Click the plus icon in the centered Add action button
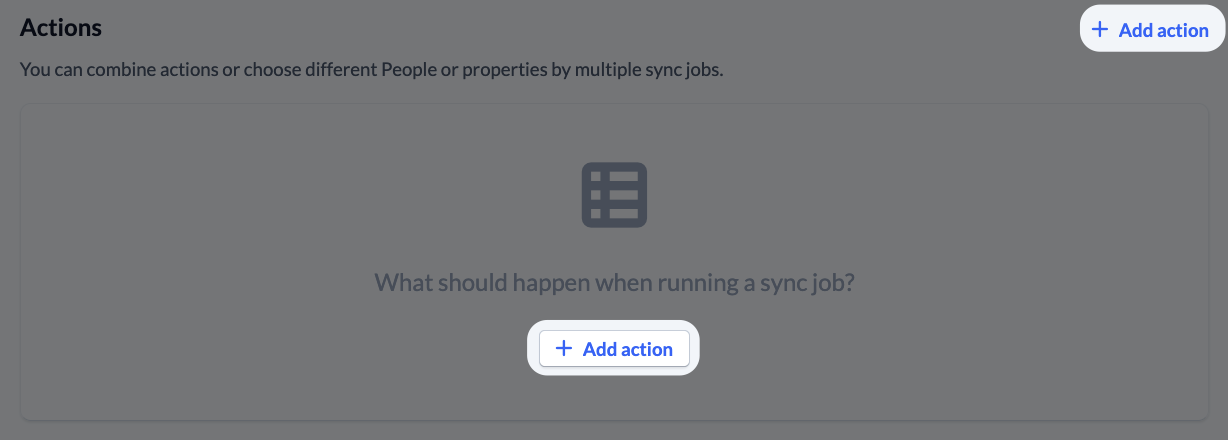The width and height of the screenshot is (1228, 440). tap(564, 349)
